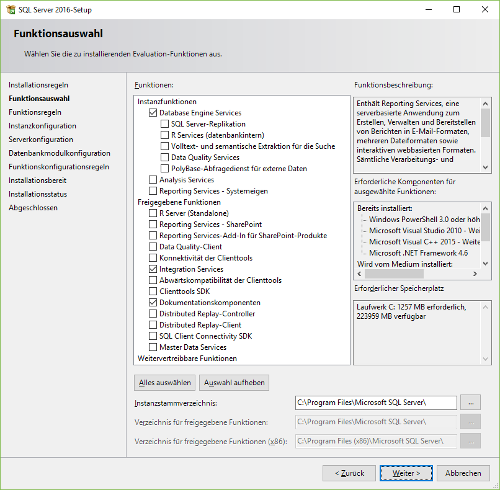This screenshot has width=500, height=490.
Task: Select Microsoft Visual Studio 2010 entry
Action: pyautogui.click(x=424, y=230)
